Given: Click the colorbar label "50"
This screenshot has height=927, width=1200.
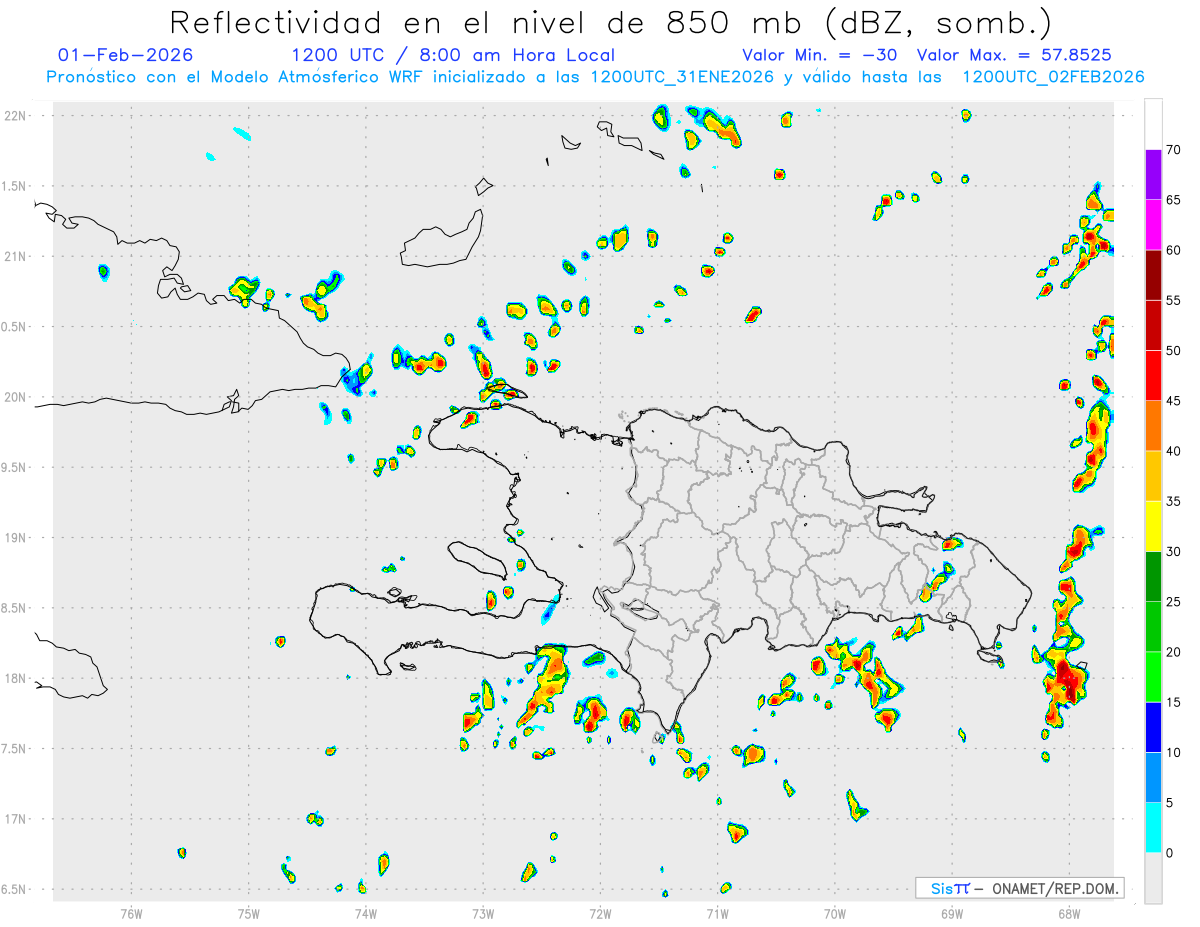Looking at the screenshot, I should coord(1174,351).
